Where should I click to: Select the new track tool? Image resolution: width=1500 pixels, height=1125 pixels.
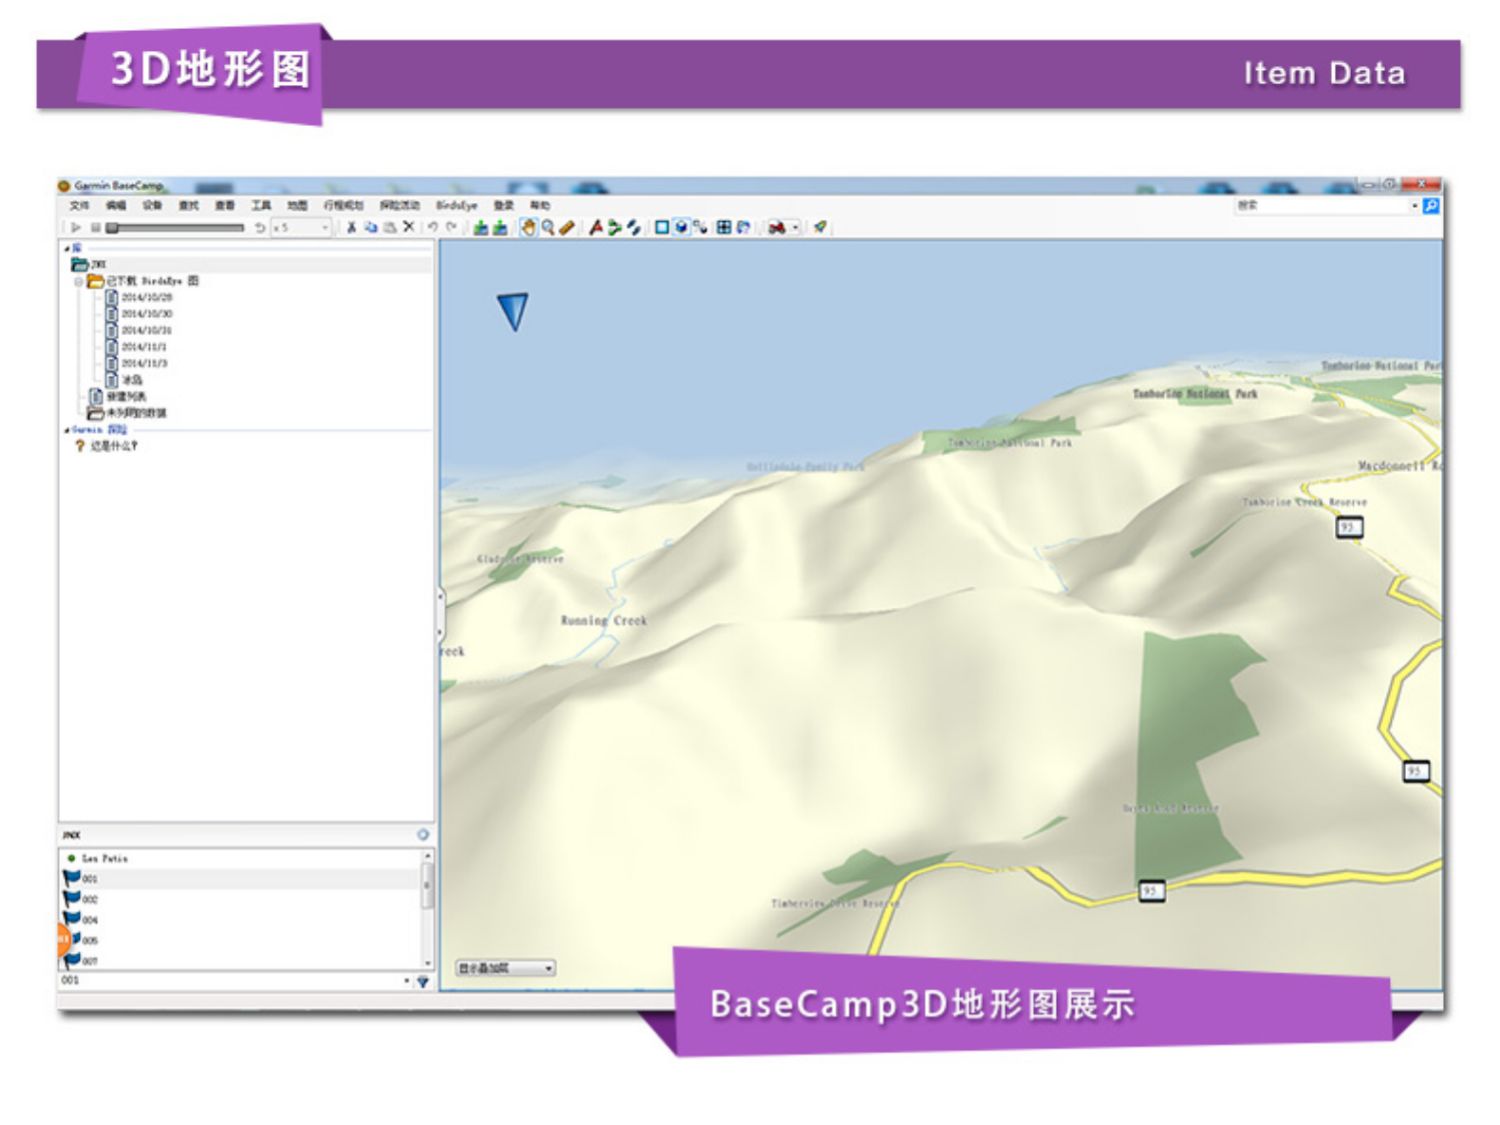633,227
